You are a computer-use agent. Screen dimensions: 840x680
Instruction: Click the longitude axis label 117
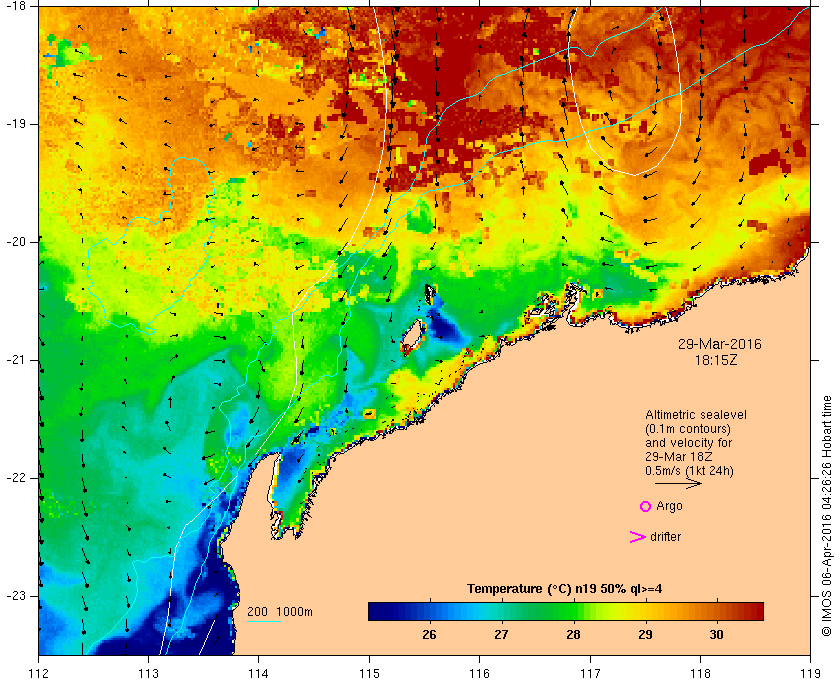590,672
